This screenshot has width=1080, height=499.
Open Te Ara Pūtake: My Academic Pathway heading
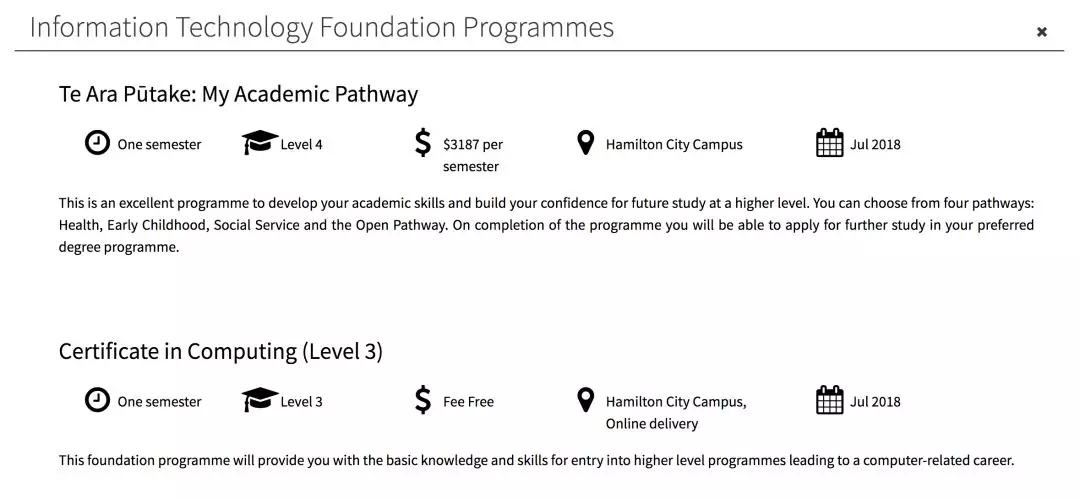(x=238, y=94)
